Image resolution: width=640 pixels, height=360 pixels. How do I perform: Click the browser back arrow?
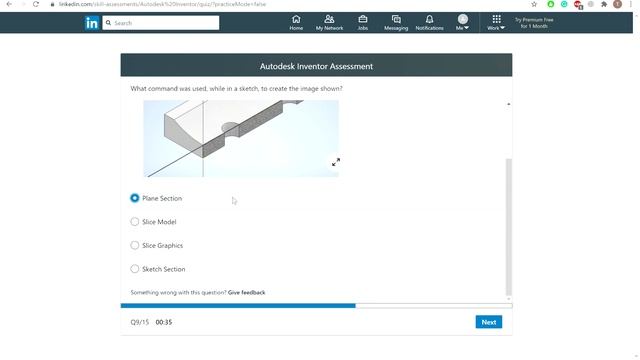tap(9, 4)
